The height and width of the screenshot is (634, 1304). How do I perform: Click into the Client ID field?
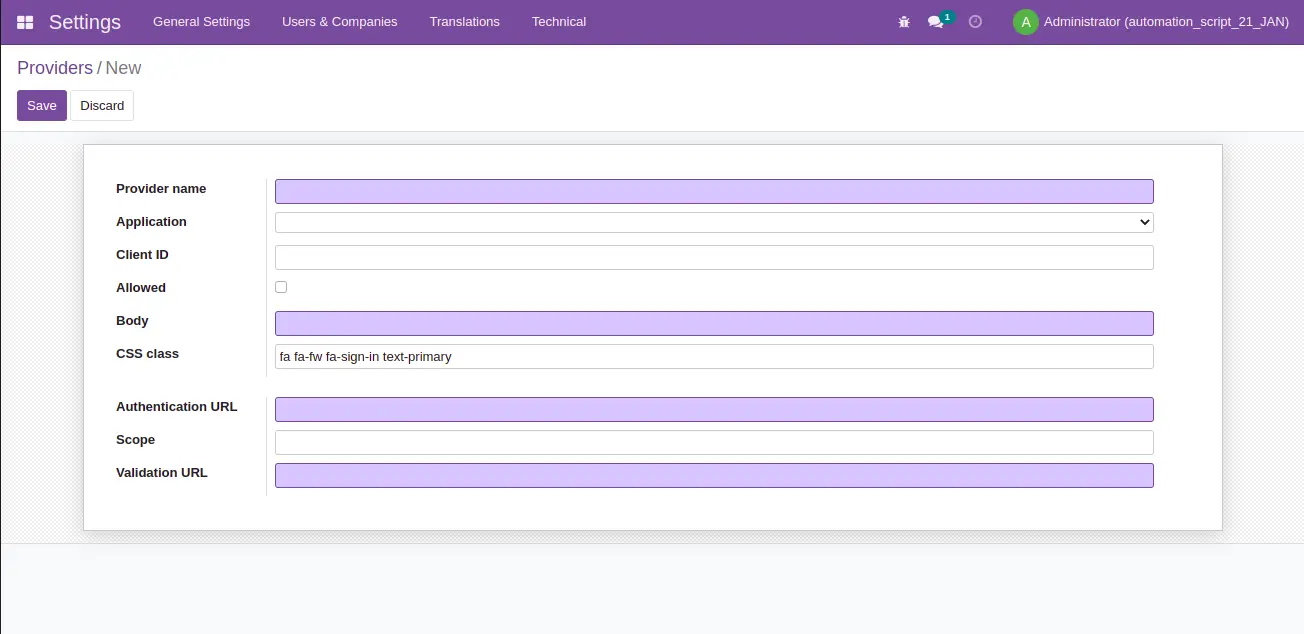(x=714, y=257)
